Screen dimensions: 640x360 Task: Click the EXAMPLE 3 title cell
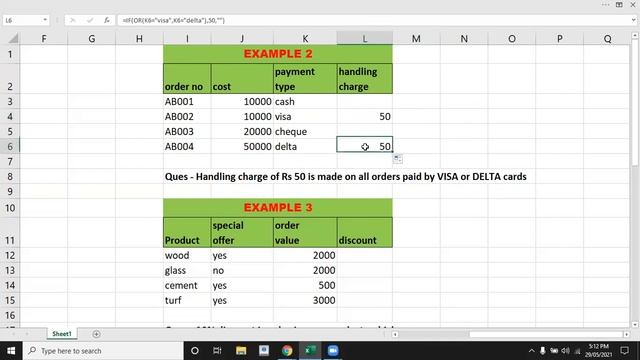(x=278, y=207)
